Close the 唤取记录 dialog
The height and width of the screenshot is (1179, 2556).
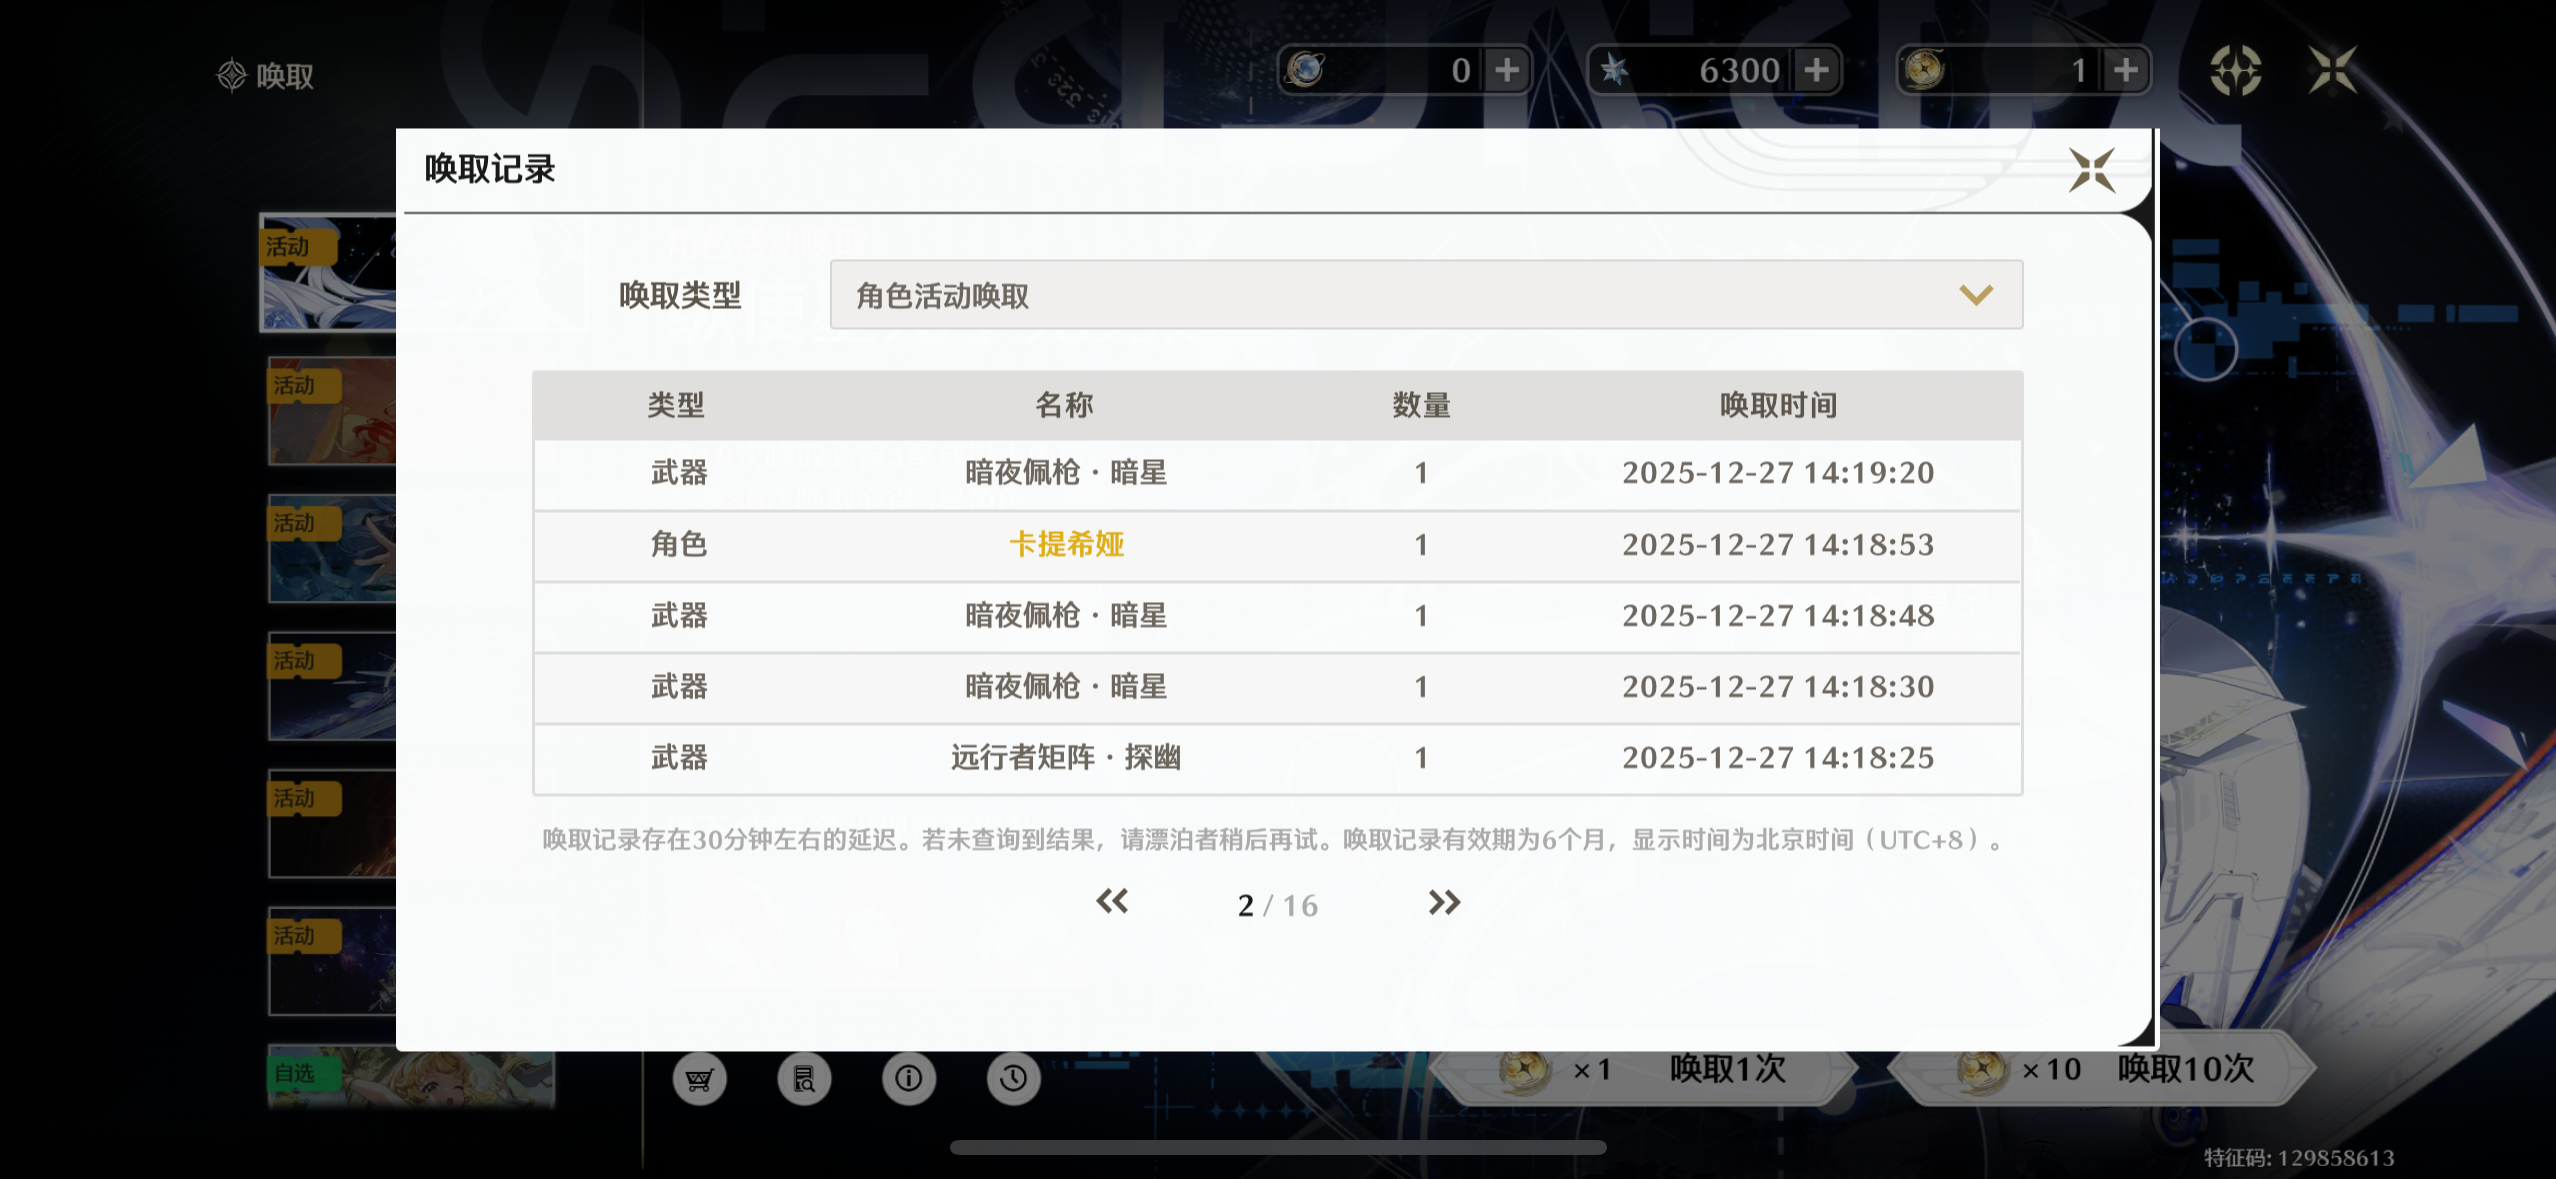(2091, 170)
